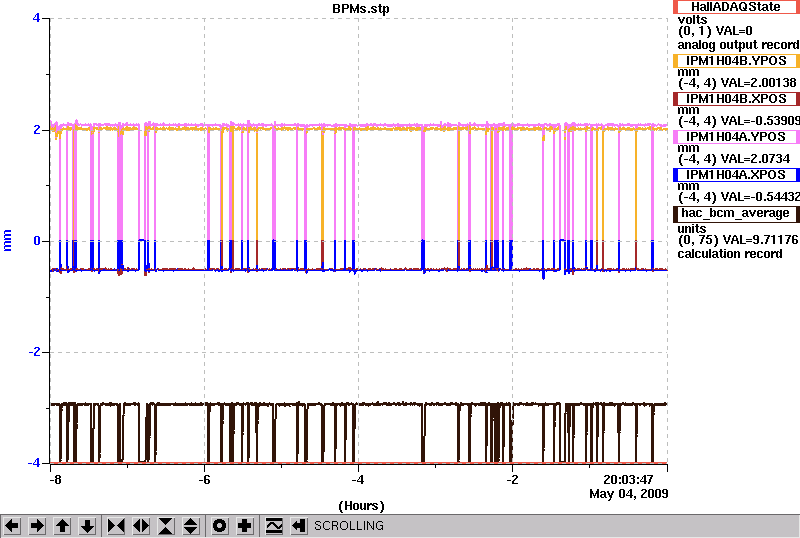Click the x-axis -2 hours tick label
800x538 pixels.
(x=512, y=480)
